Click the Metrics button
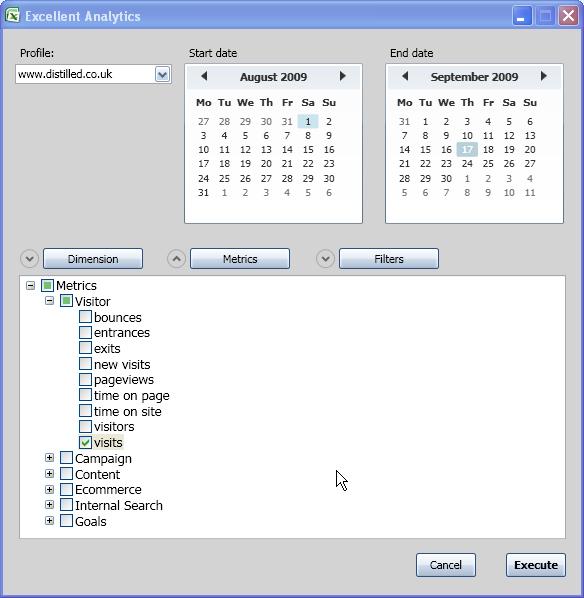This screenshot has width=584, height=598. 240,259
